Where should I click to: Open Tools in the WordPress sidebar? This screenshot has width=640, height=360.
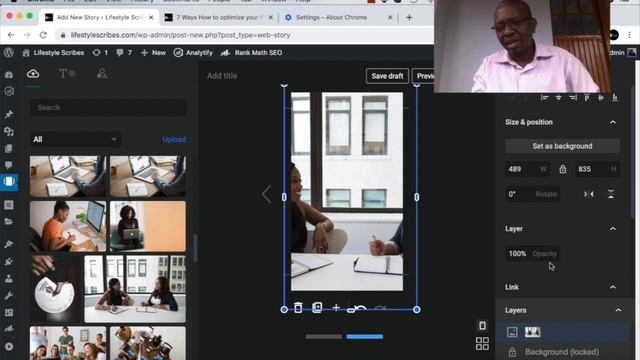pyautogui.click(x=9, y=296)
